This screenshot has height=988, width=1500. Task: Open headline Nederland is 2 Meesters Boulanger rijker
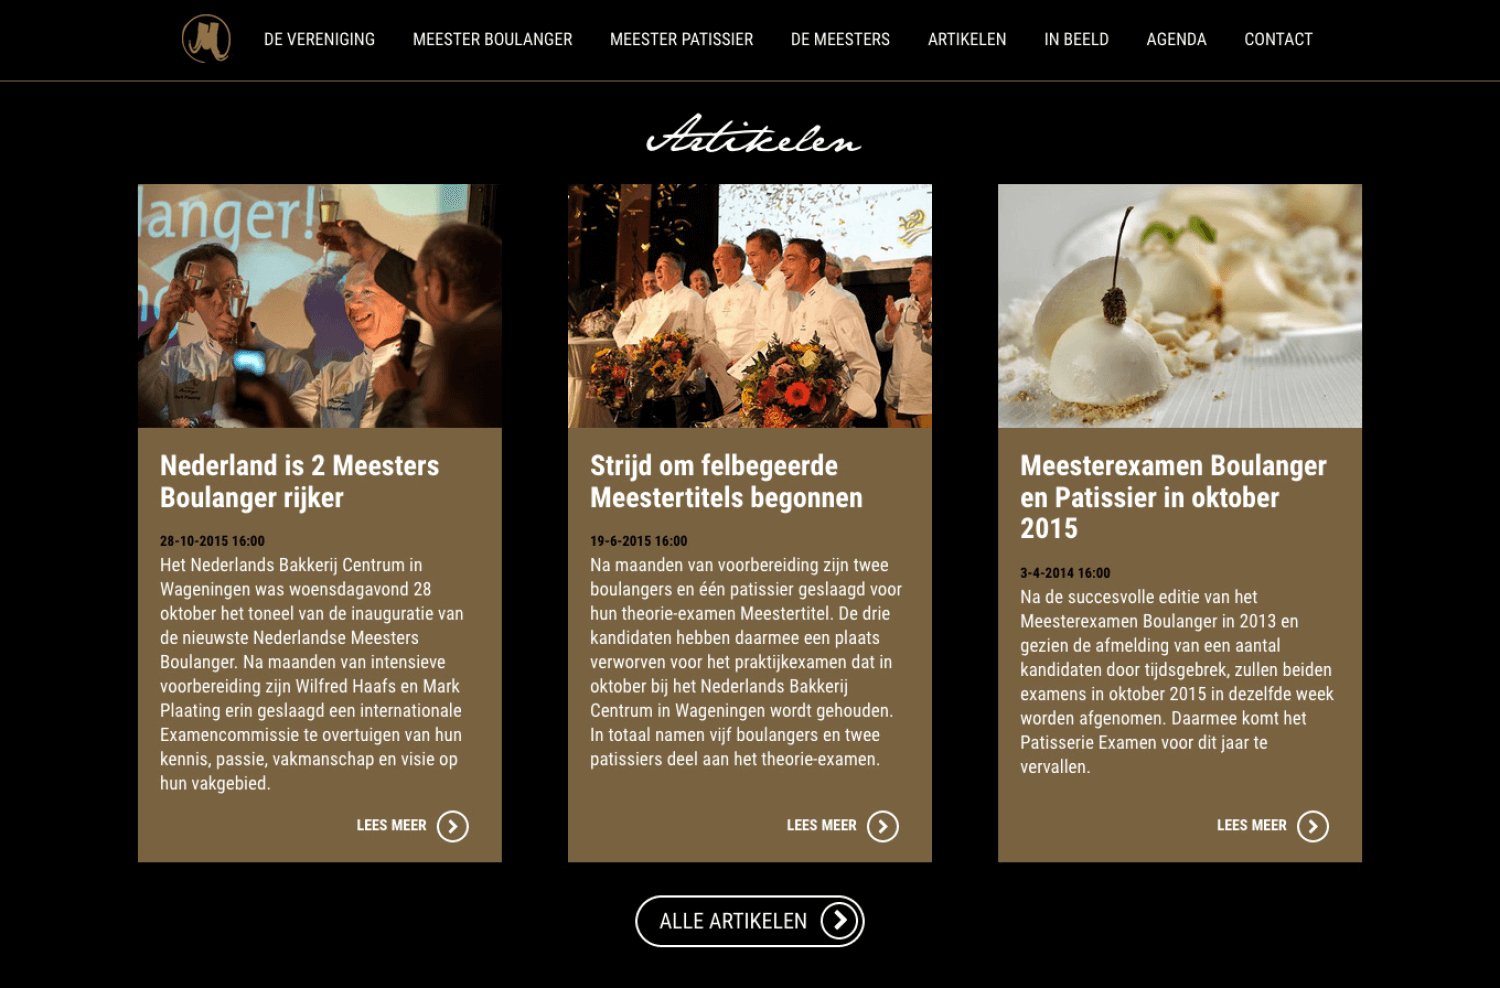tap(299, 481)
